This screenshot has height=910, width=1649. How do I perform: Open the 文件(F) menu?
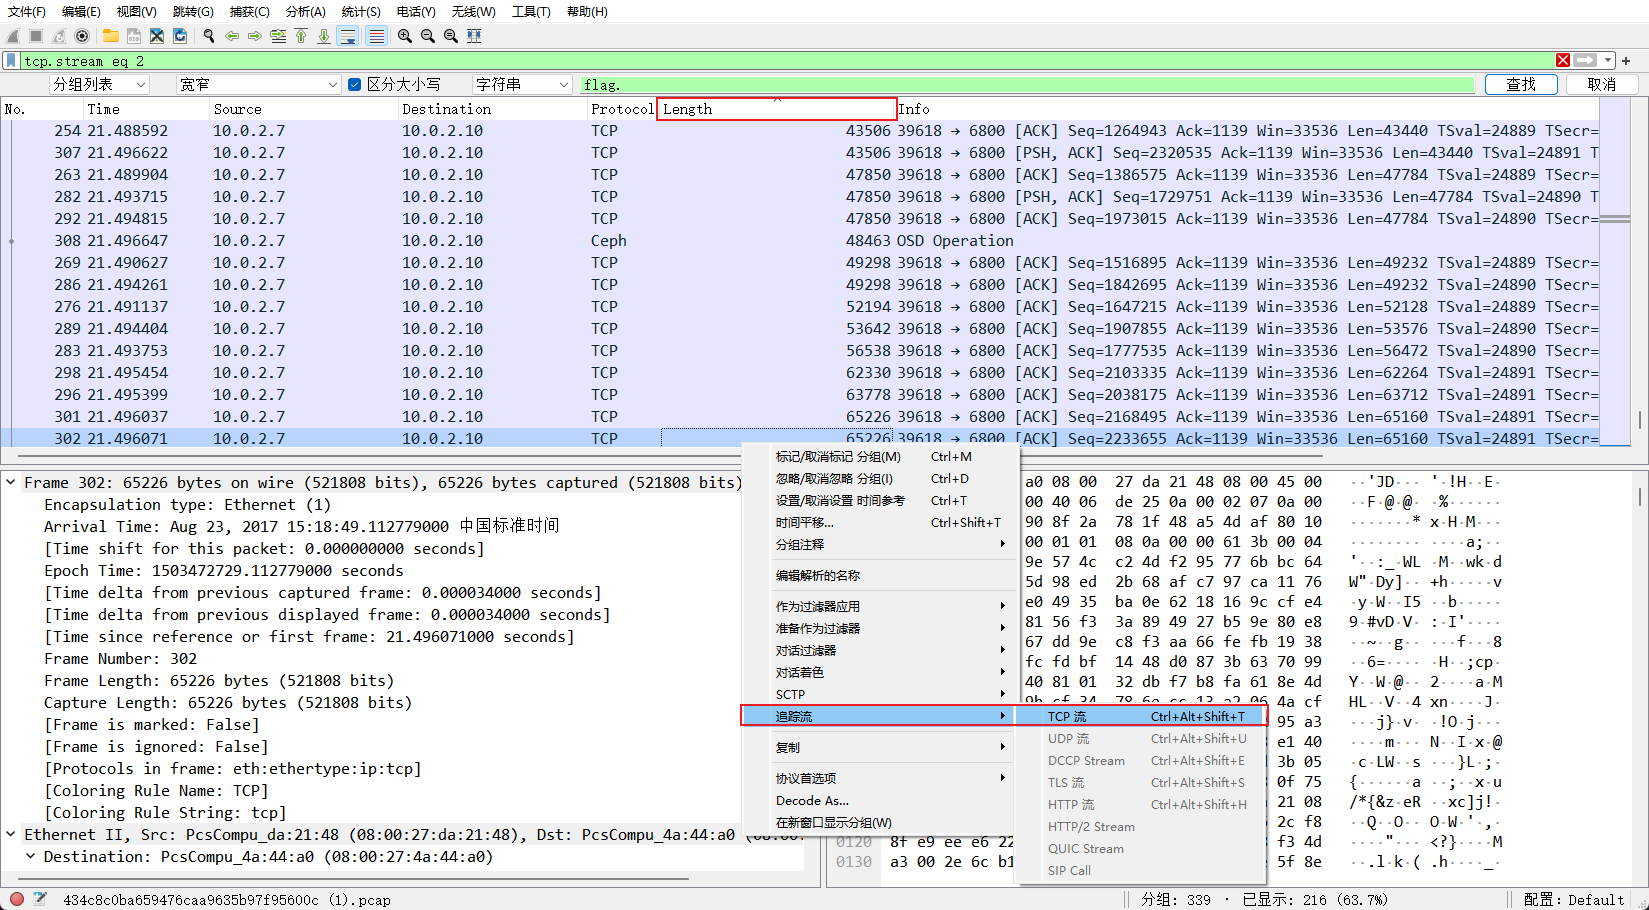pos(27,12)
